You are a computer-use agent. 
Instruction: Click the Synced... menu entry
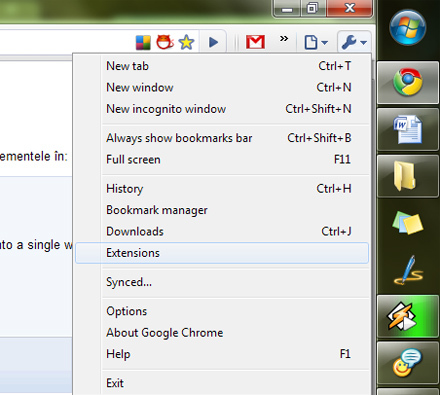point(222,282)
